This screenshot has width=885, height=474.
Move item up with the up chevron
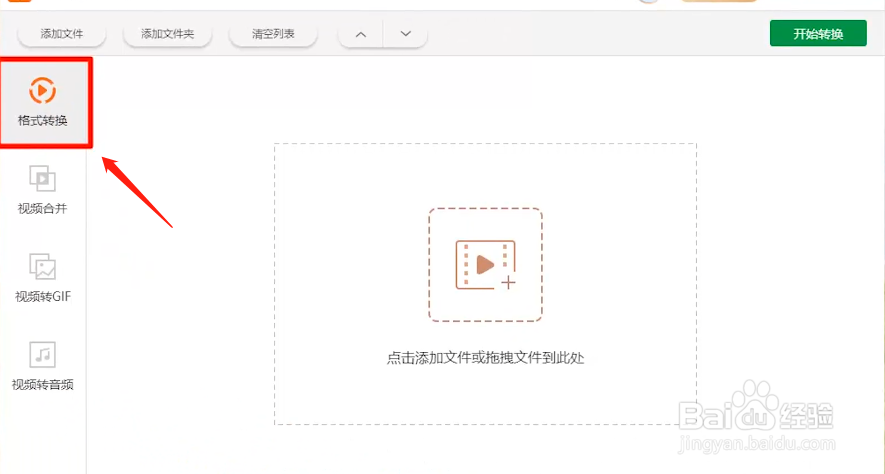[361, 34]
